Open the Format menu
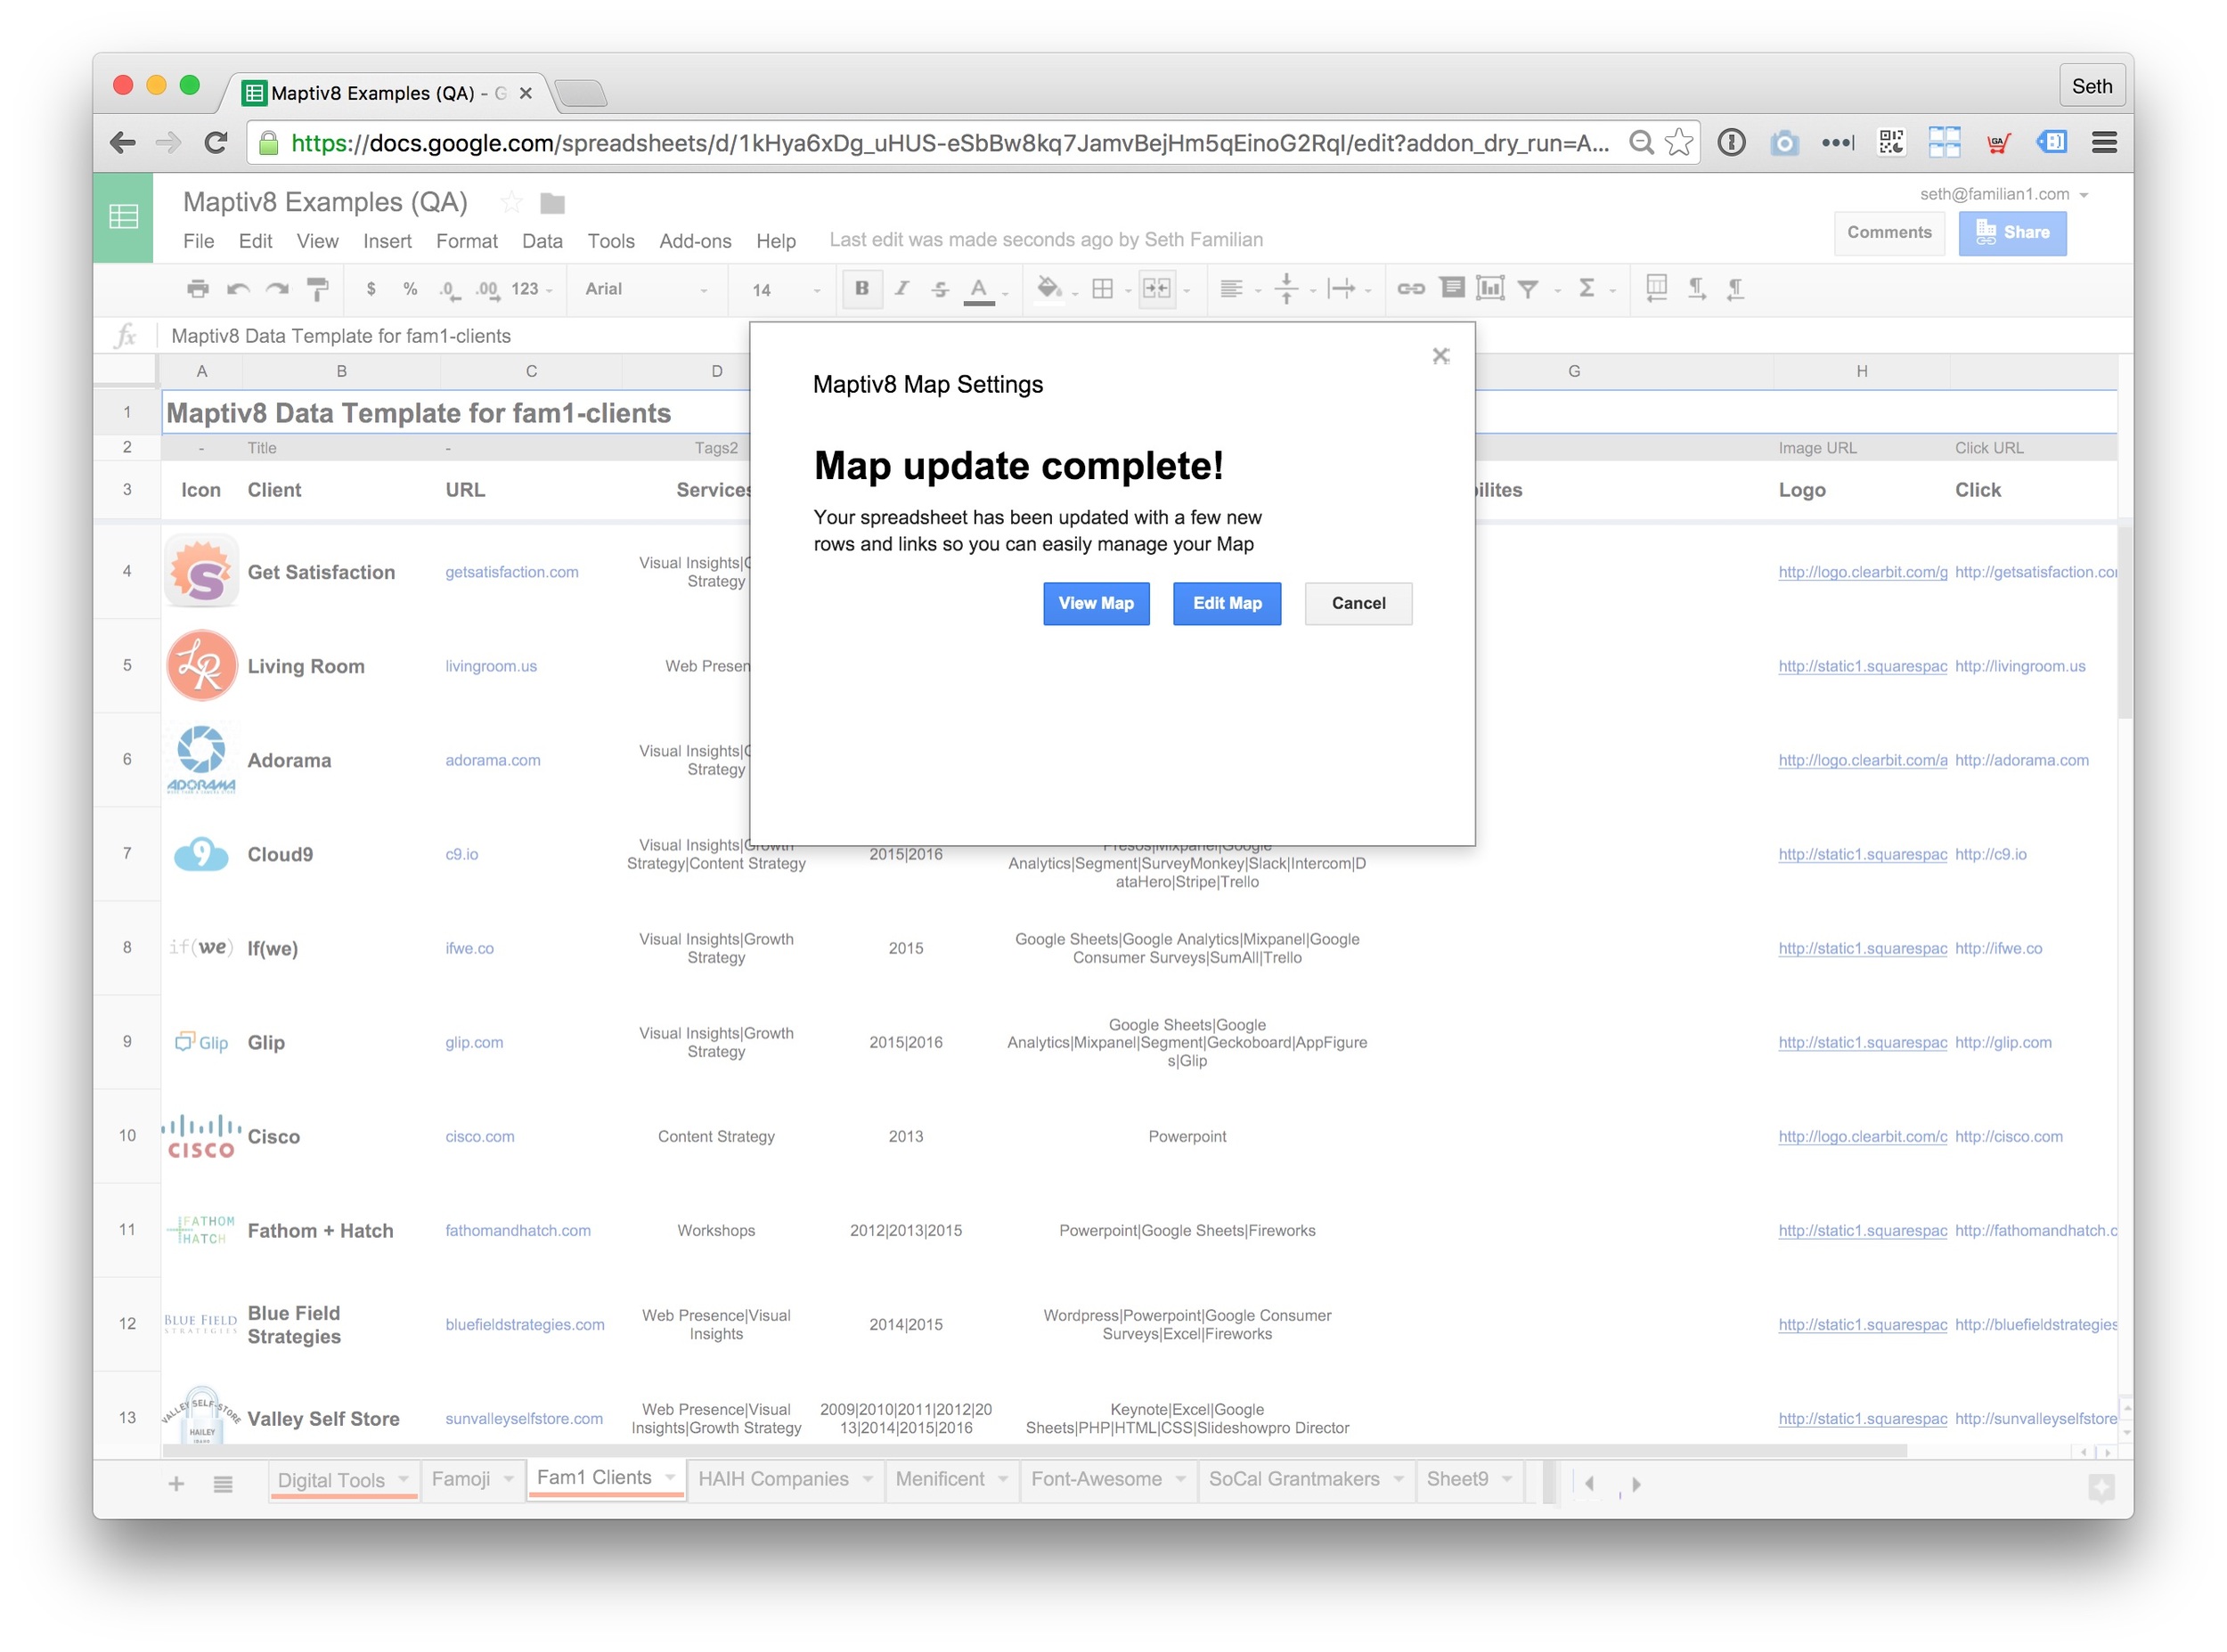 click(x=466, y=241)
